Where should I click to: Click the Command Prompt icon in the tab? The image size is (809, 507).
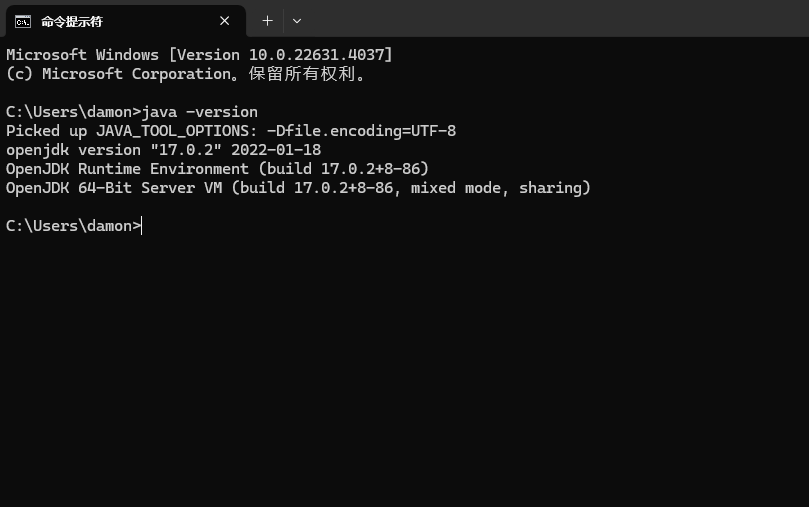pos(22,21)
